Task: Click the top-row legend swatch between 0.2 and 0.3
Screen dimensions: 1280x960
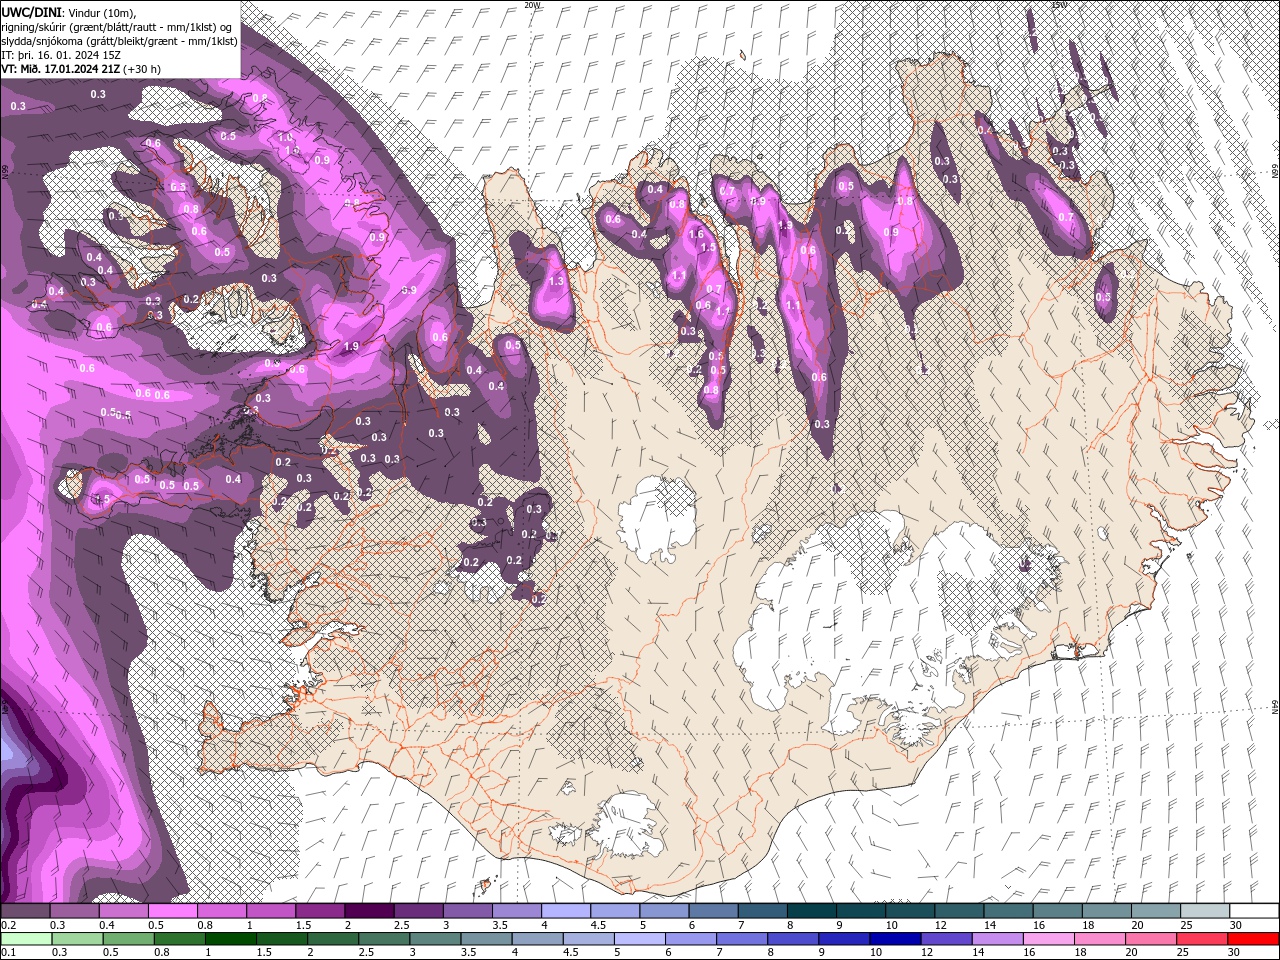Action: (25, 911)
